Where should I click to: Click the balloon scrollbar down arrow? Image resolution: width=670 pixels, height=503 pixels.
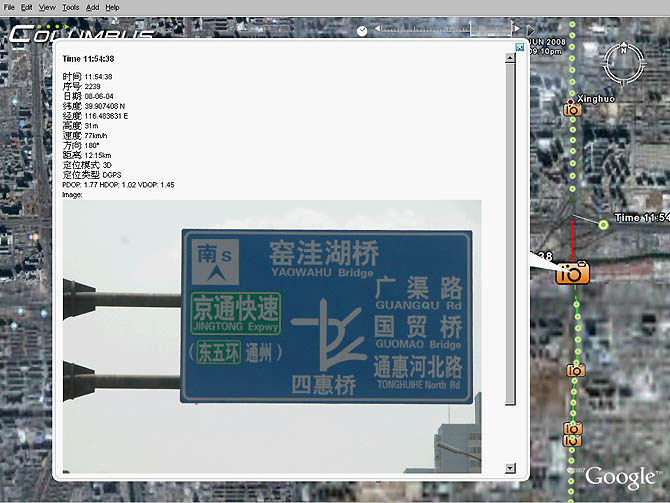point(510,468)
